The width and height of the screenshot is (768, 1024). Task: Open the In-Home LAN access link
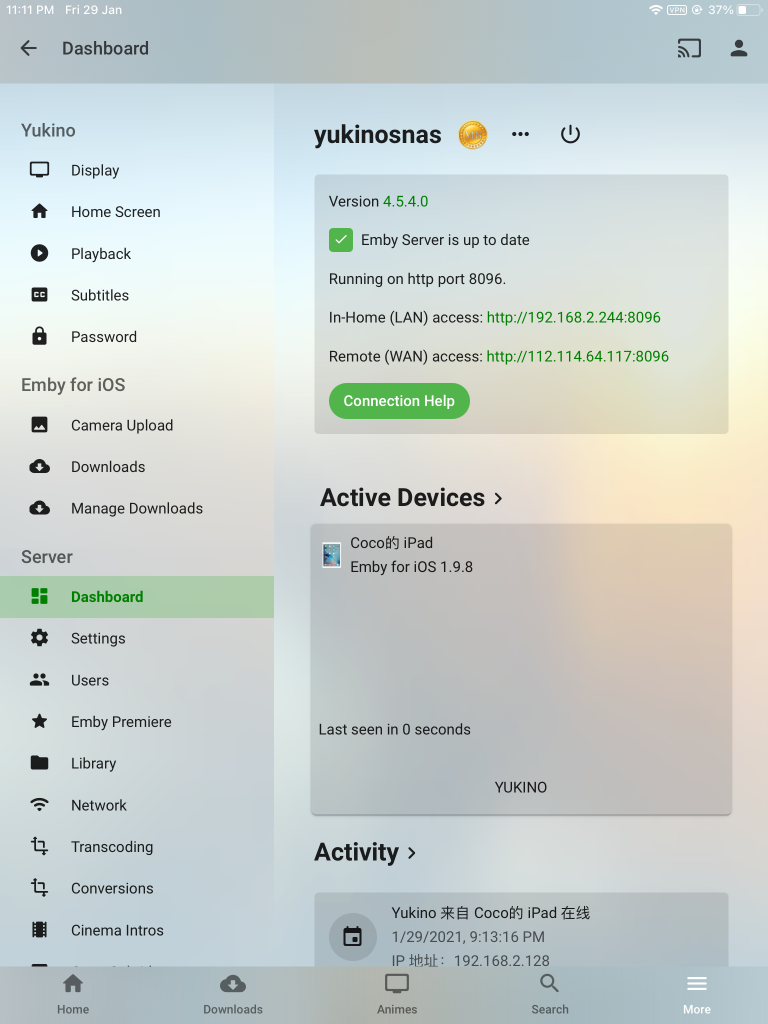573,317
